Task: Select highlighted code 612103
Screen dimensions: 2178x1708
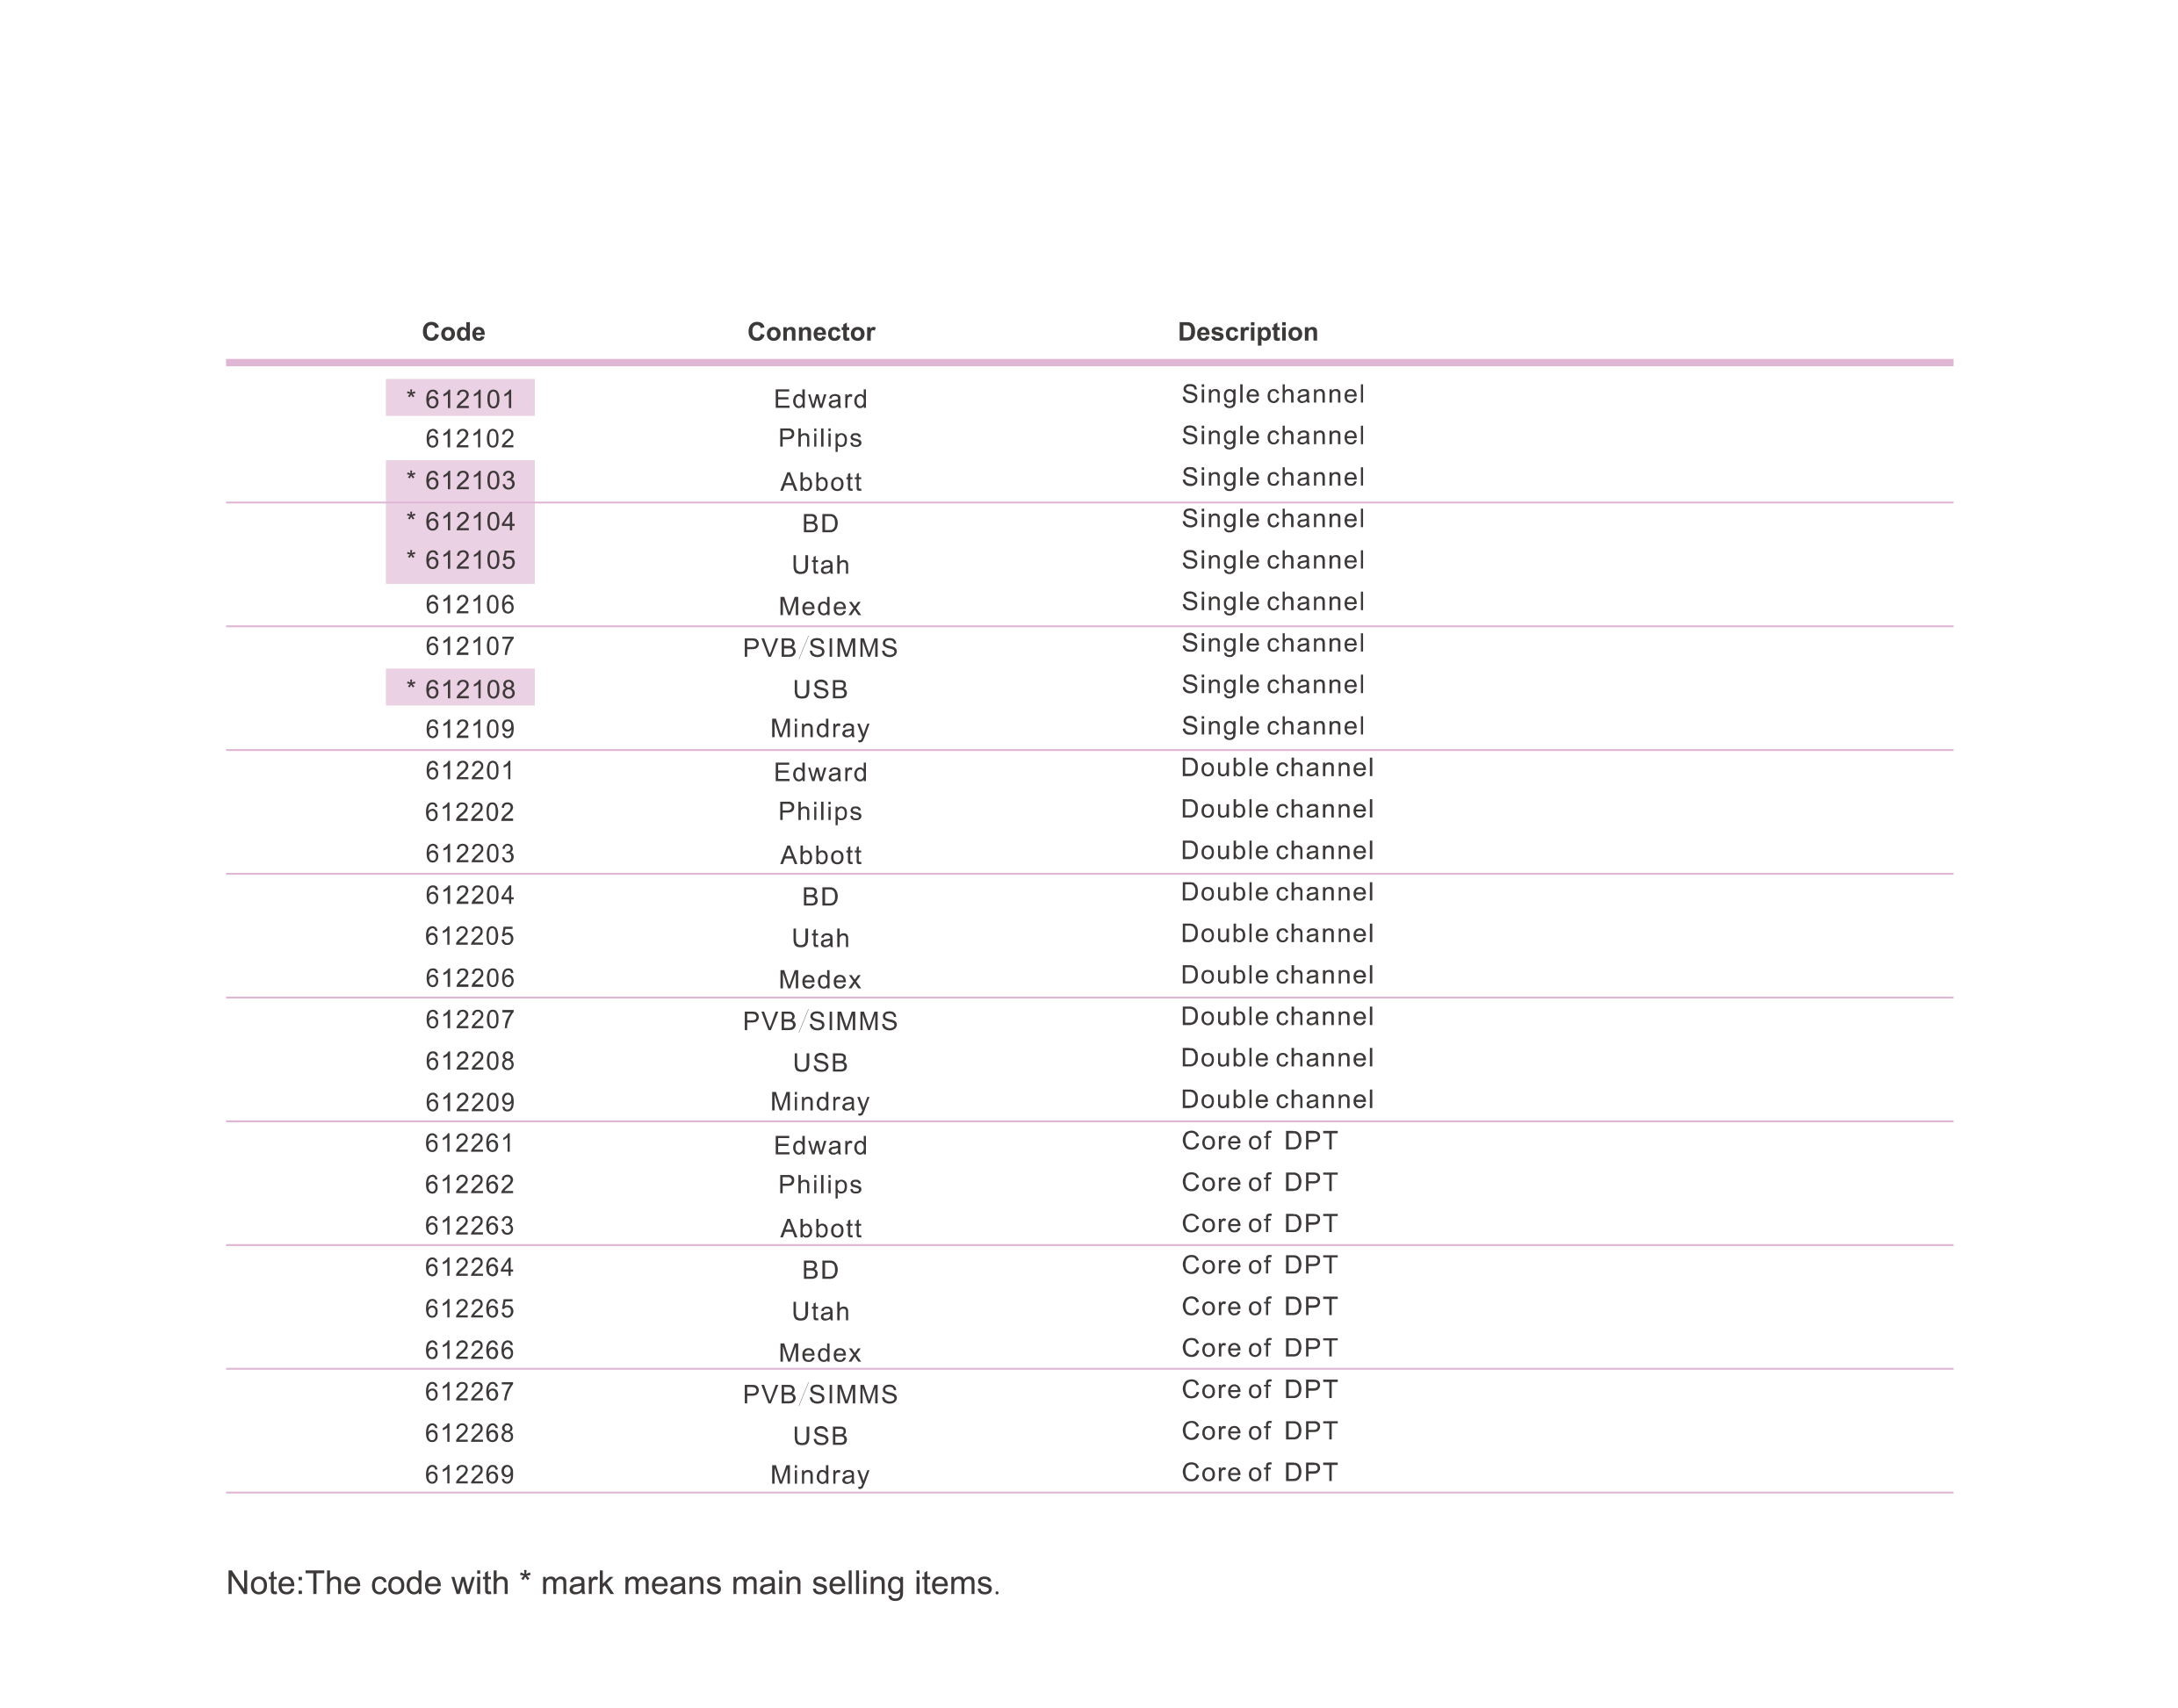Action: pyautogui.click(x=461, y=481)
